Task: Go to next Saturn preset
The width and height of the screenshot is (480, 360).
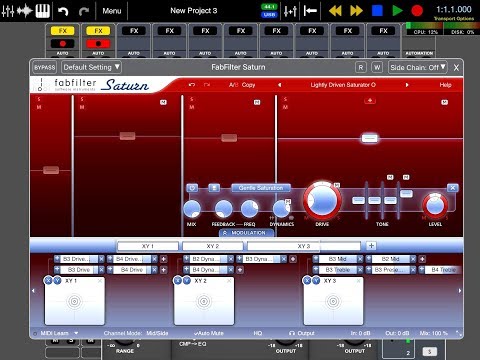Action: (407, 85)
